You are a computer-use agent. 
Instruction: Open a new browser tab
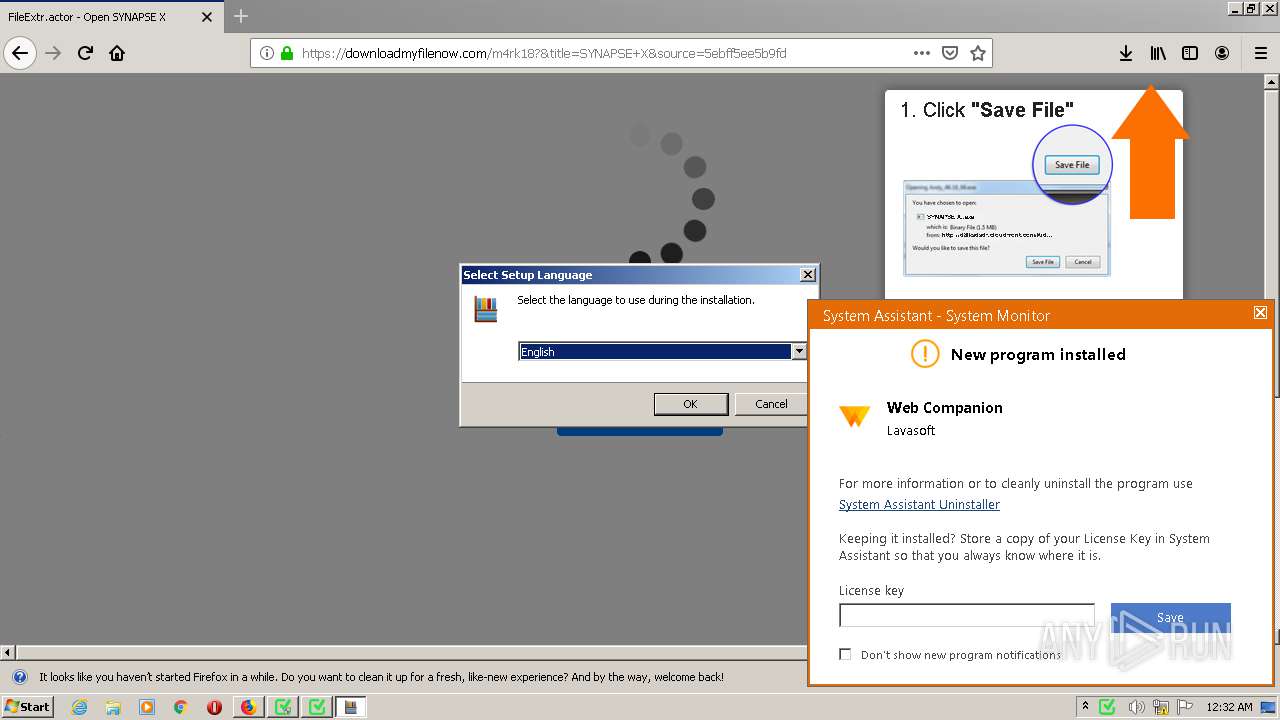tap(241, 16)
